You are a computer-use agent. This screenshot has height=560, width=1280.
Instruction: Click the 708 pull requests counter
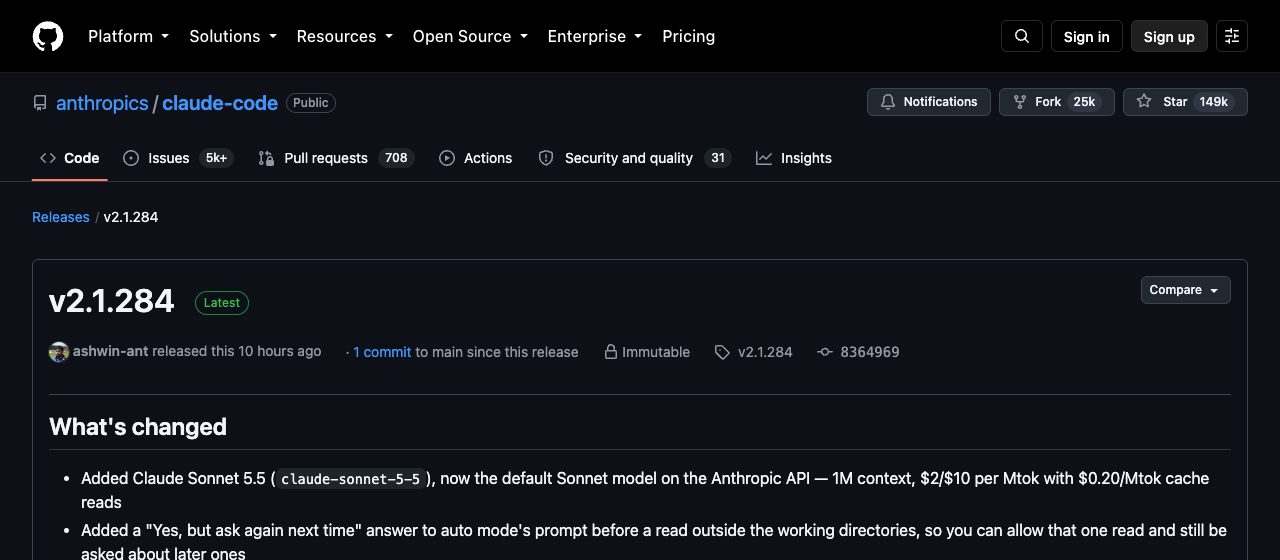pos(396,158)
